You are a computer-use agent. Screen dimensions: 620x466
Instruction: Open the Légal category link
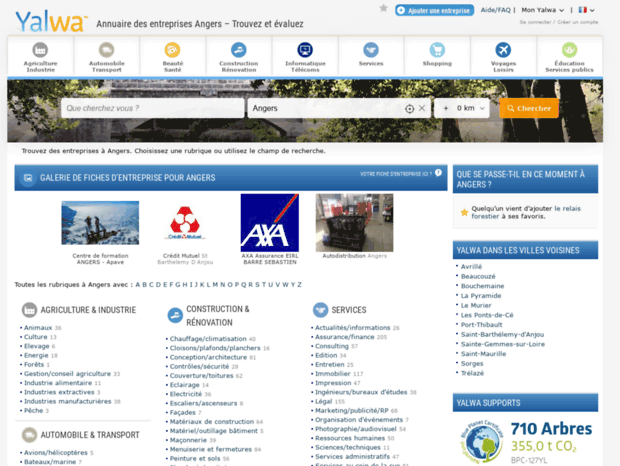[323, 401]
